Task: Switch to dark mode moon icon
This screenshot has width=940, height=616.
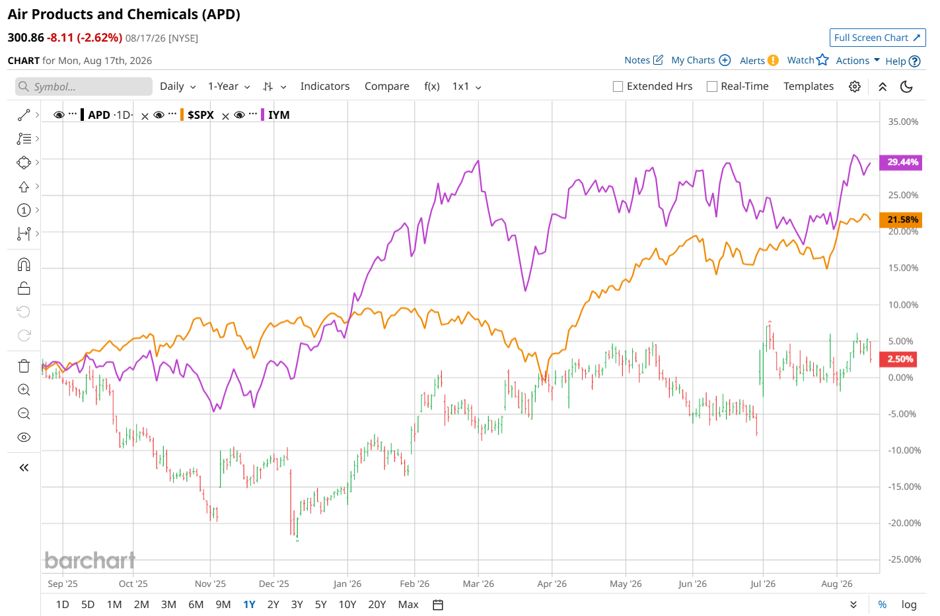Action: click(x=906, y=86)
